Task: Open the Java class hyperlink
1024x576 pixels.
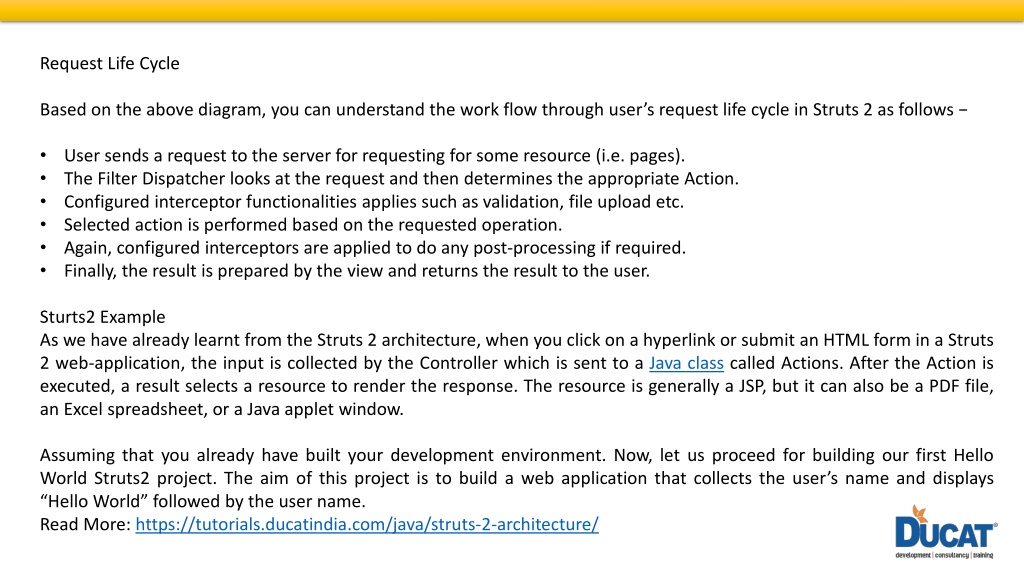Action: pos(686,363)
